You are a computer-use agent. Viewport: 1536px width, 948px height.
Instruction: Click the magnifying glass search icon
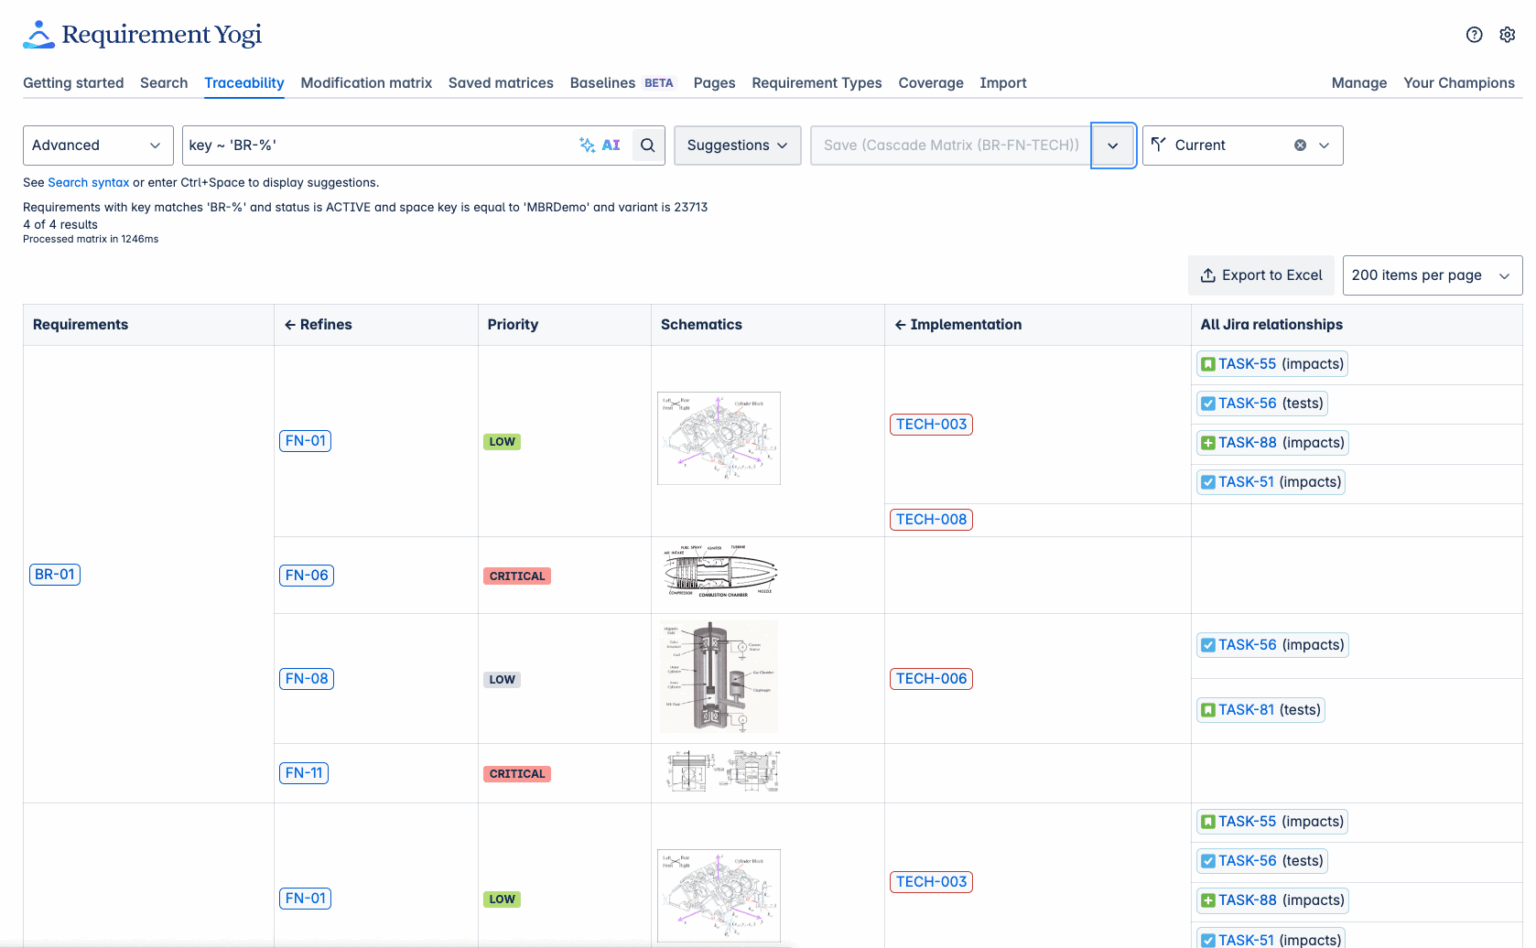647,145
